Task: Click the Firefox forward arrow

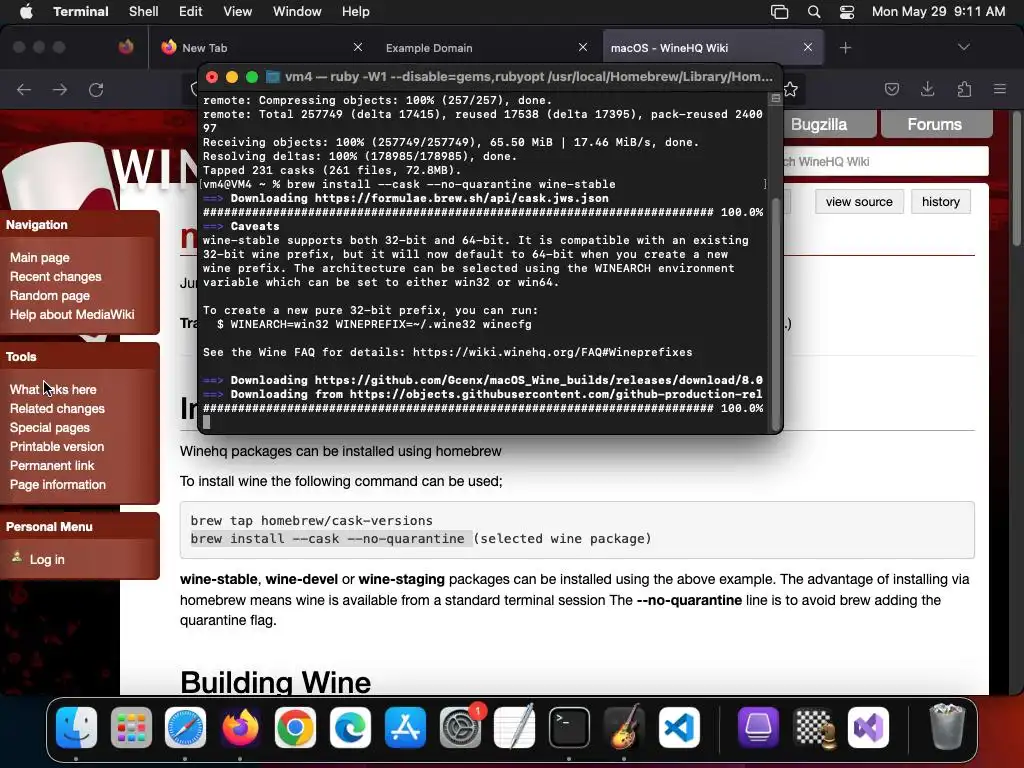Action: point(60,89)
